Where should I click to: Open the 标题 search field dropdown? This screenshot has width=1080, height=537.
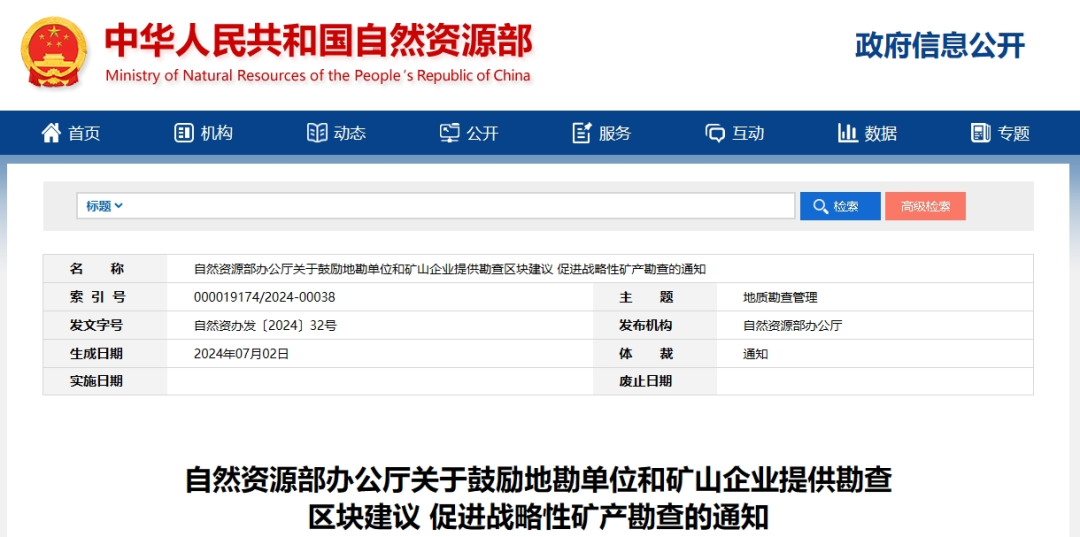104,206
